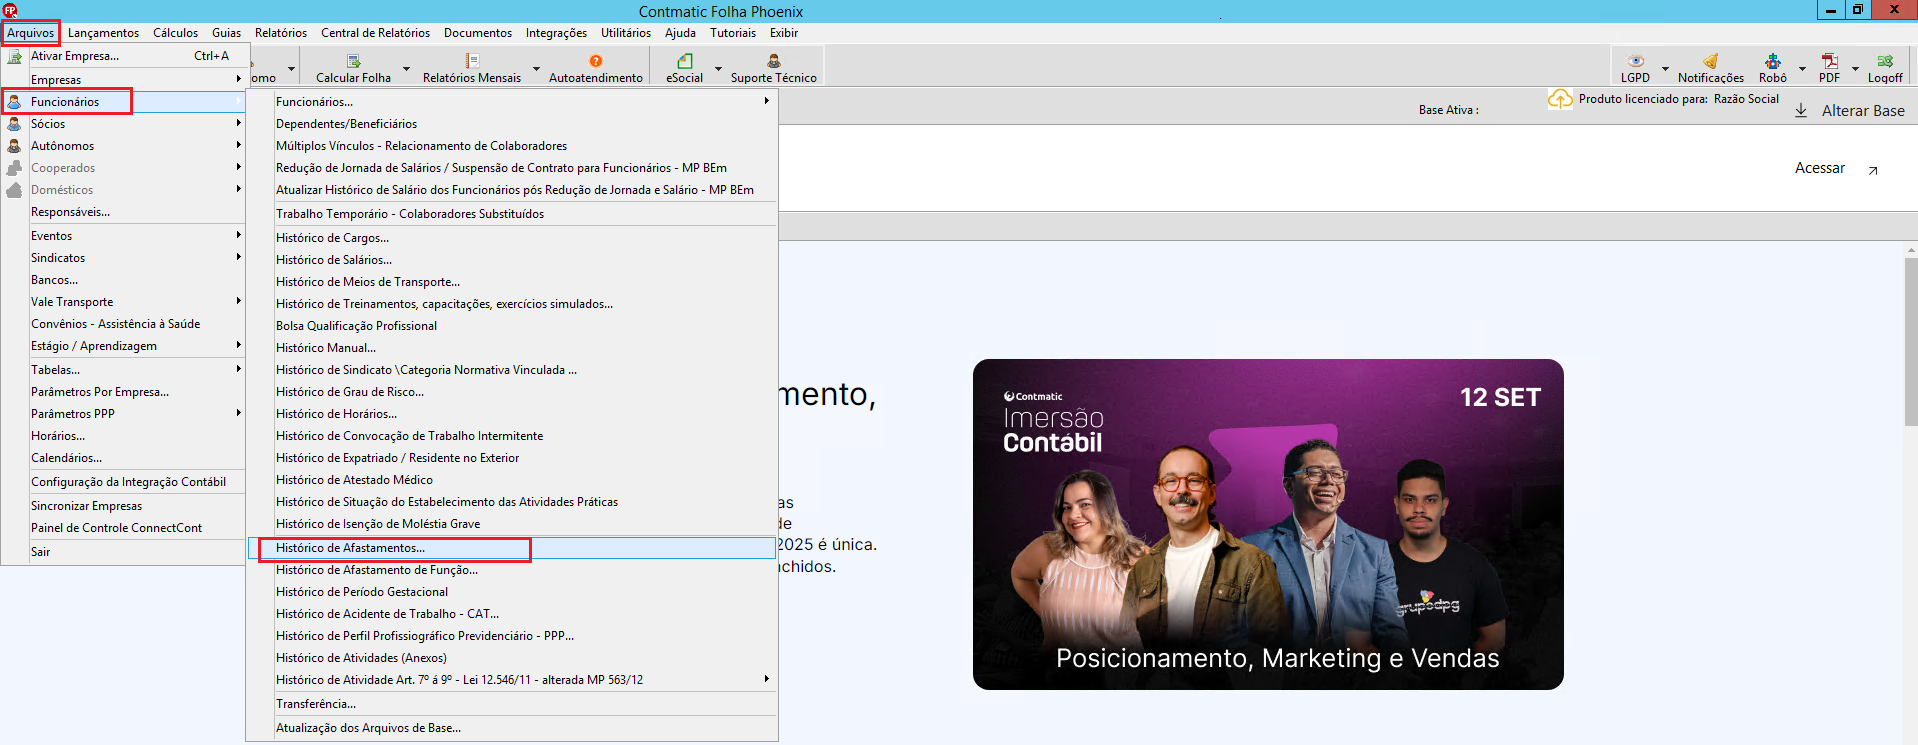Select Histórico de Afastamentos menu entry
Image resolution: width=1918 pixels, height=745 pixels.
[512, 548]
